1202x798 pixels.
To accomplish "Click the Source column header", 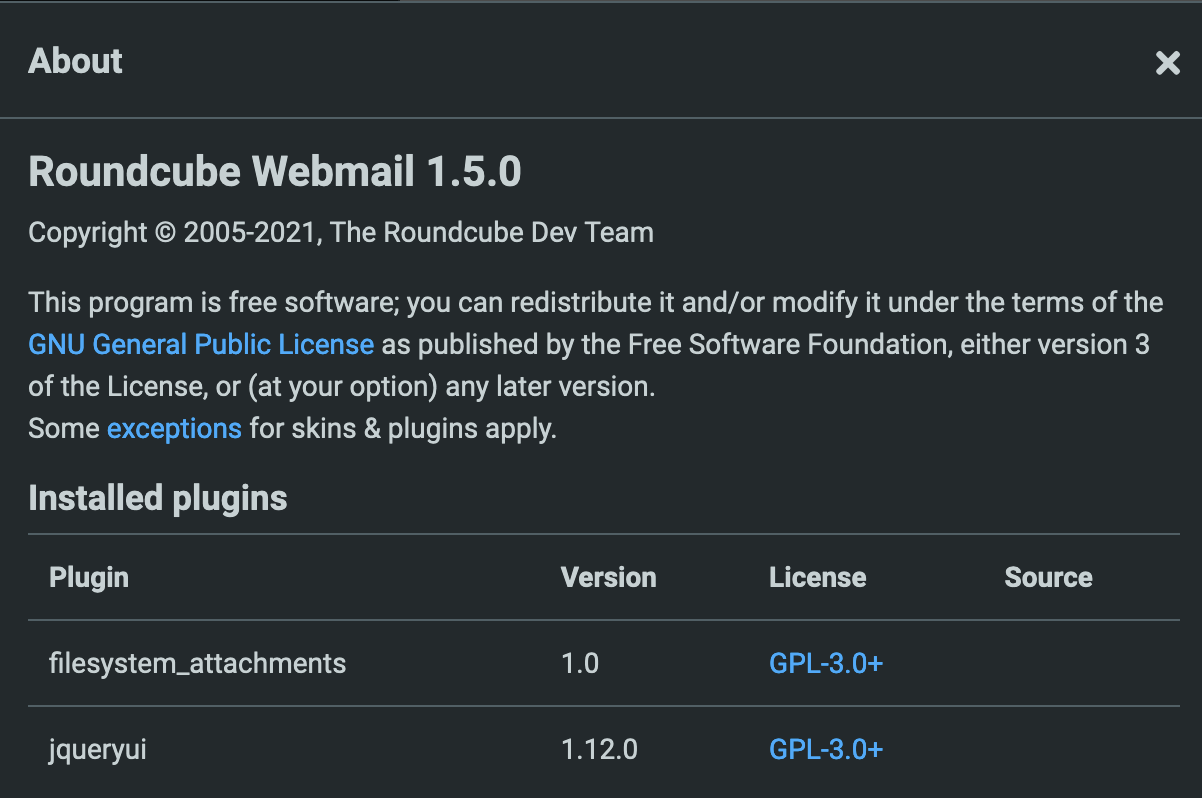I will (1048, 577).
